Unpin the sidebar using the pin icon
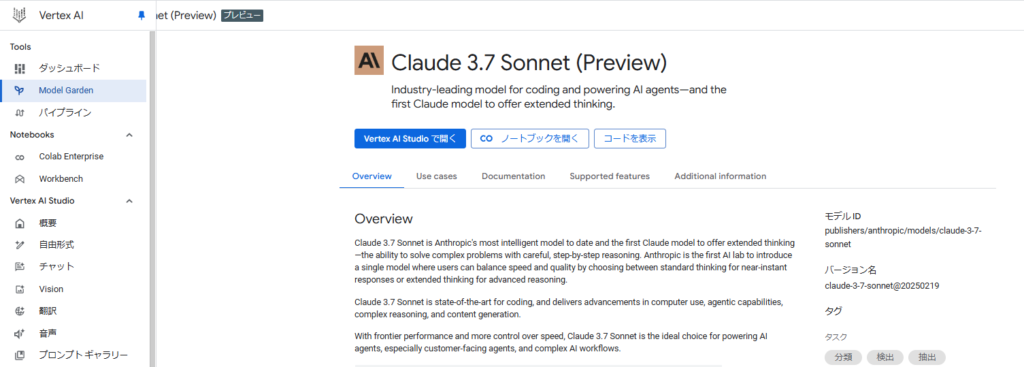The image size is (1024, 367). (141, 15)
